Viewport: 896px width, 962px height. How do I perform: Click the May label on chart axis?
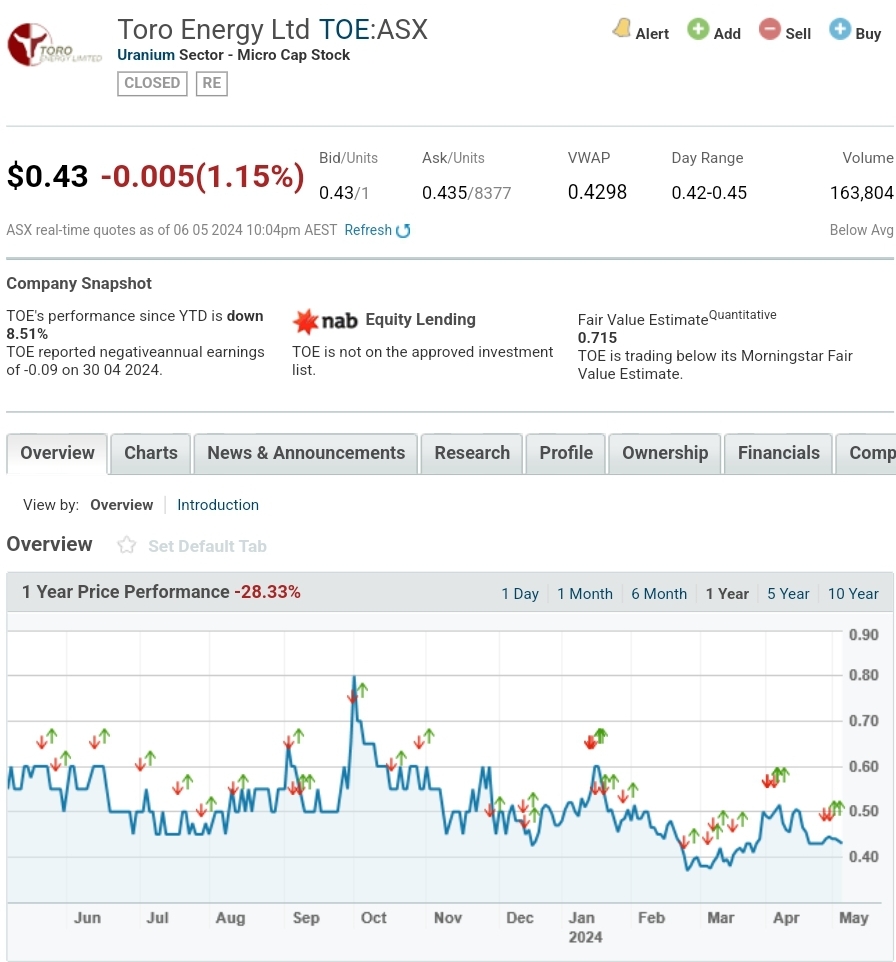point(854,918)
